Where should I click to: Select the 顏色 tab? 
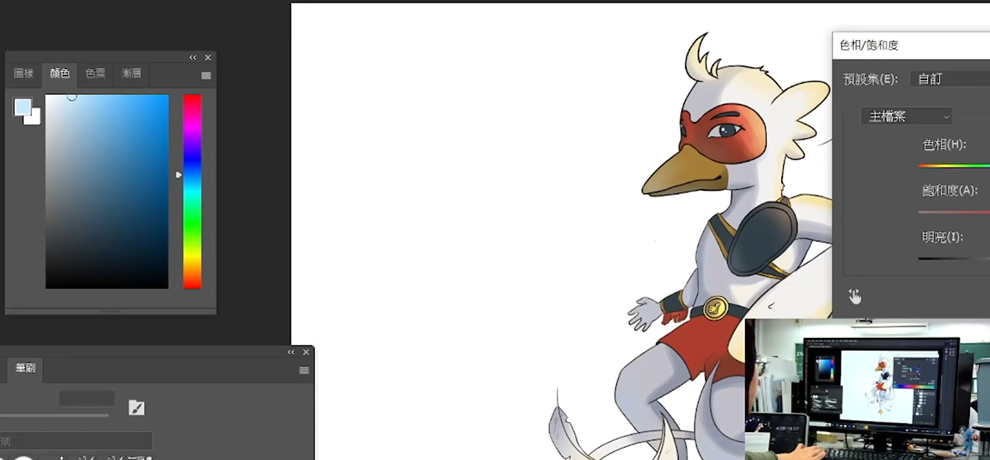59,74
